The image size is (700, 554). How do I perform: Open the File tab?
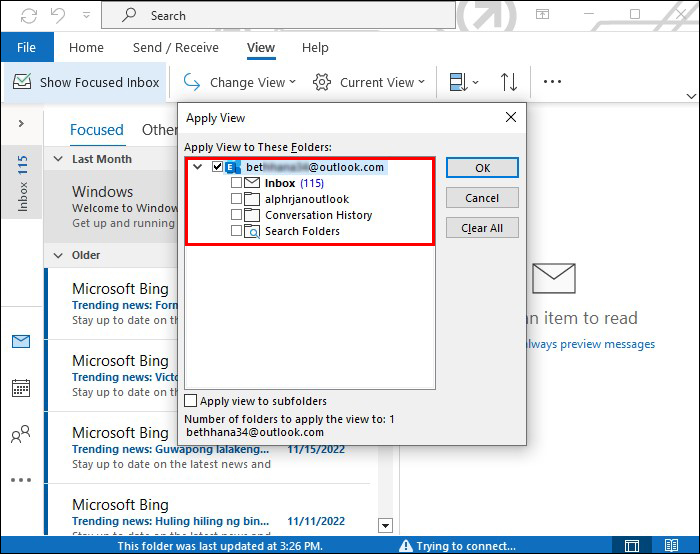click(x=27, y=47)
